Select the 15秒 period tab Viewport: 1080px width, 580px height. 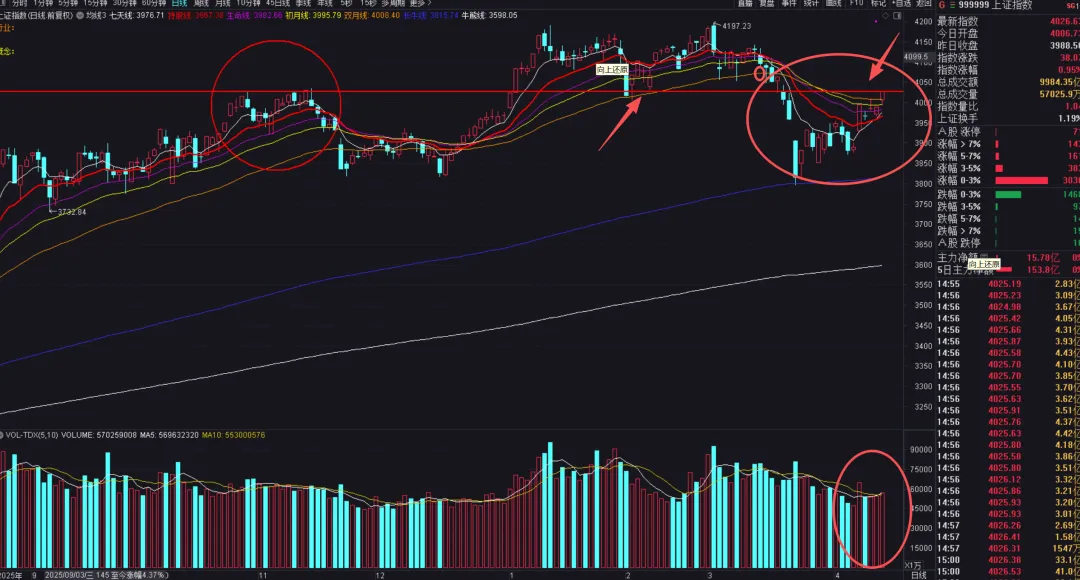(x=368, y=3)
